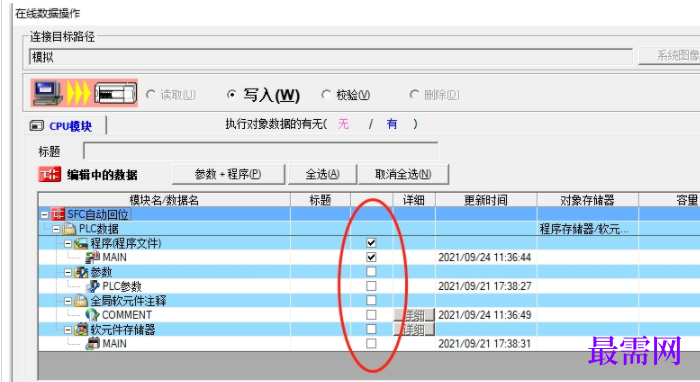Click the 对象存储器 column header
Image resolution: width=700 pixels, height=382 pixels.
[588, 200]
